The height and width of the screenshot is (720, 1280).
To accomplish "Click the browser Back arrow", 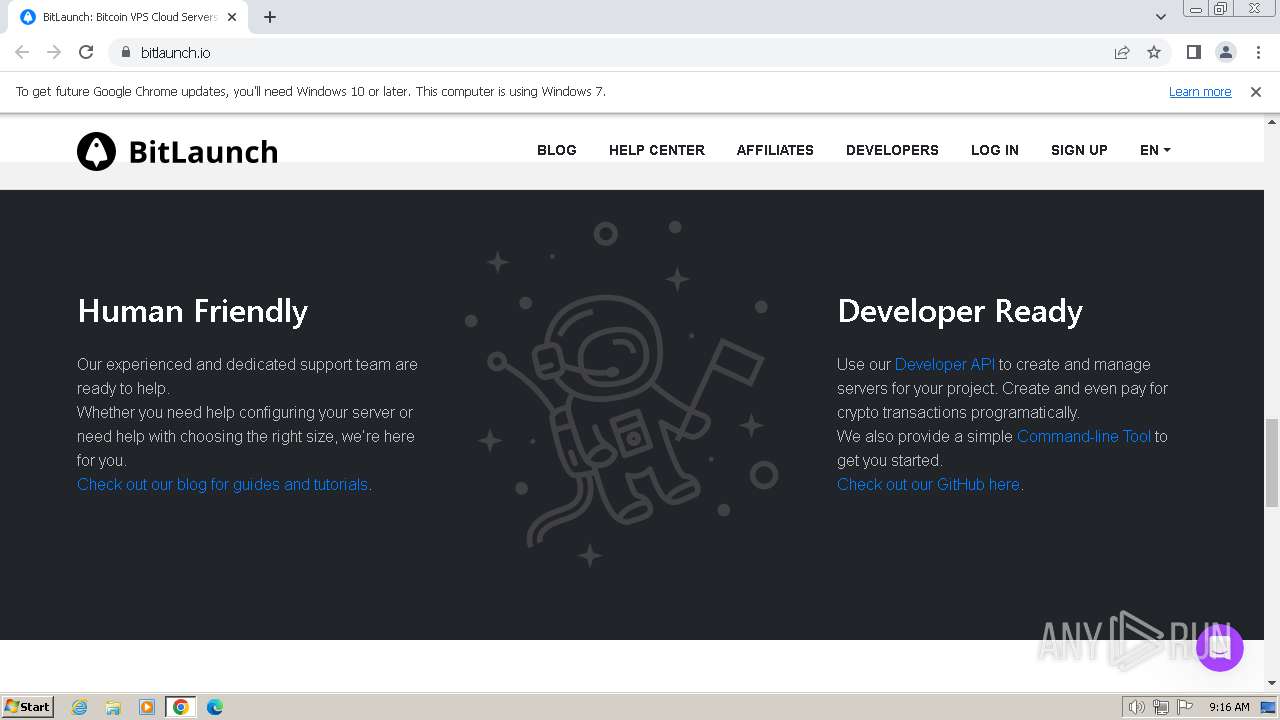I will 22,52.
